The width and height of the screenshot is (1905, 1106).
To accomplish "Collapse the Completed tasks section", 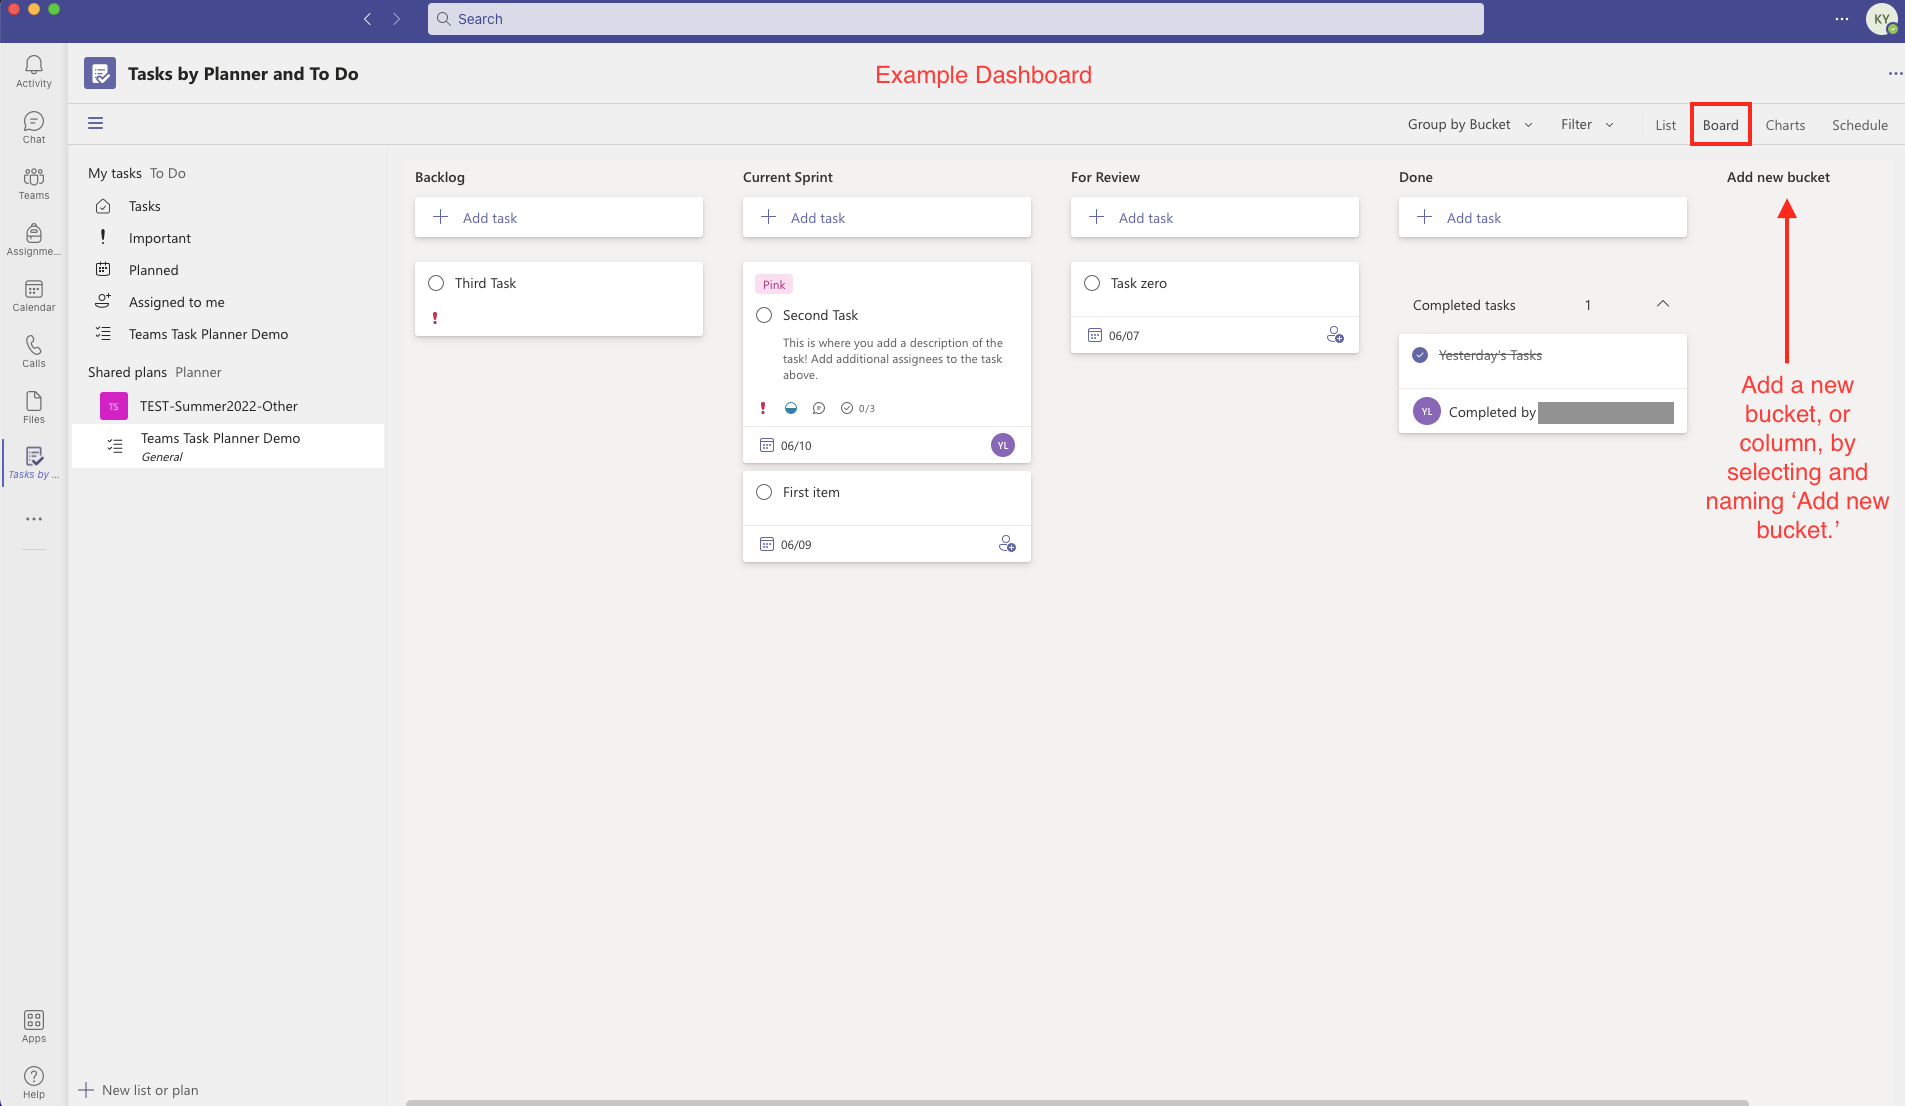I will [1662, 305].
